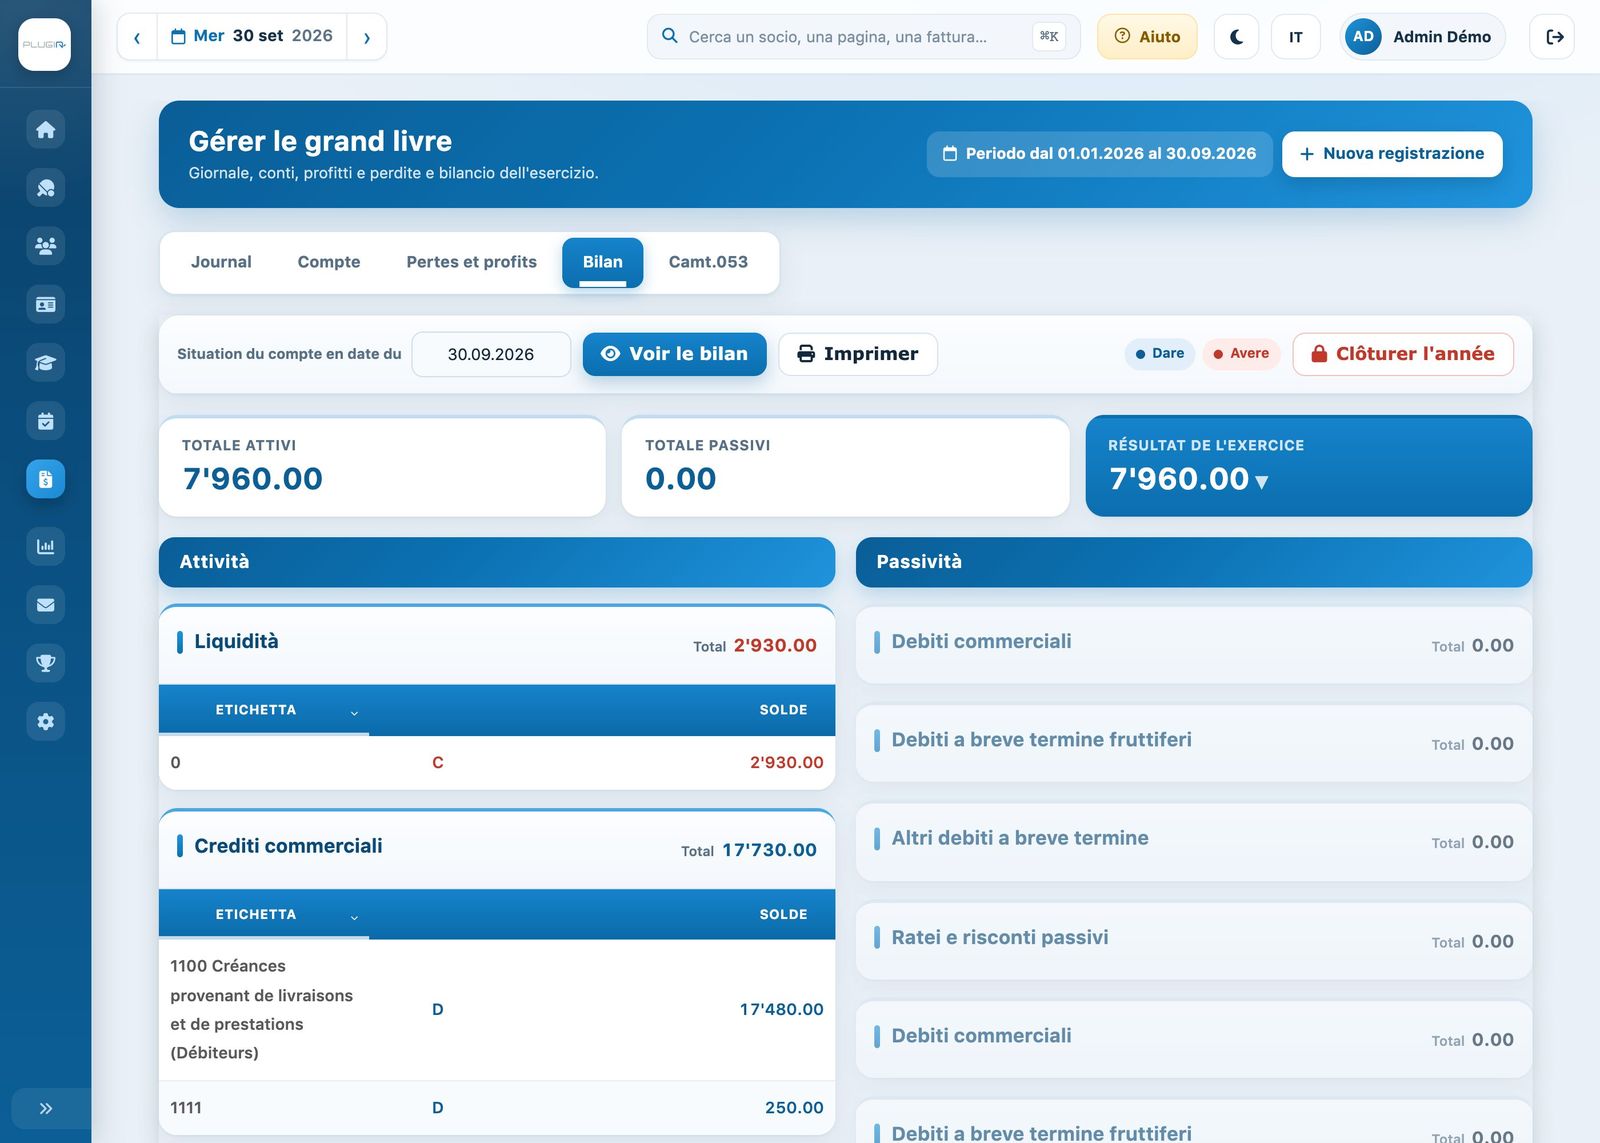
Task: Open the members group icon in sidebar
Action: click(x=45, y=246)
